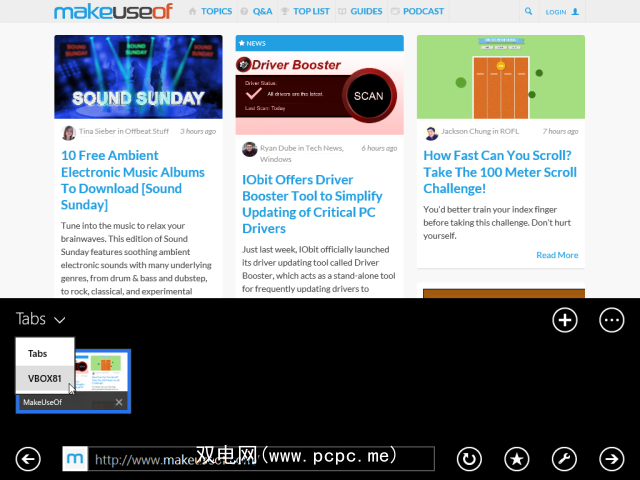The image size is (640, 480).
Task: Open a new tab with plus icon
Action: tap(564, 320)
